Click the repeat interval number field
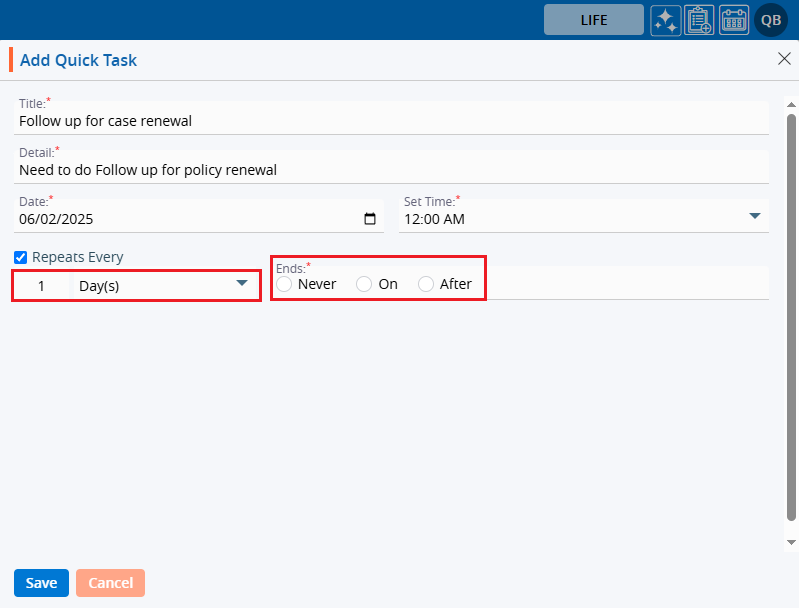Screen dimensions: 799x608 pos(42,286)
